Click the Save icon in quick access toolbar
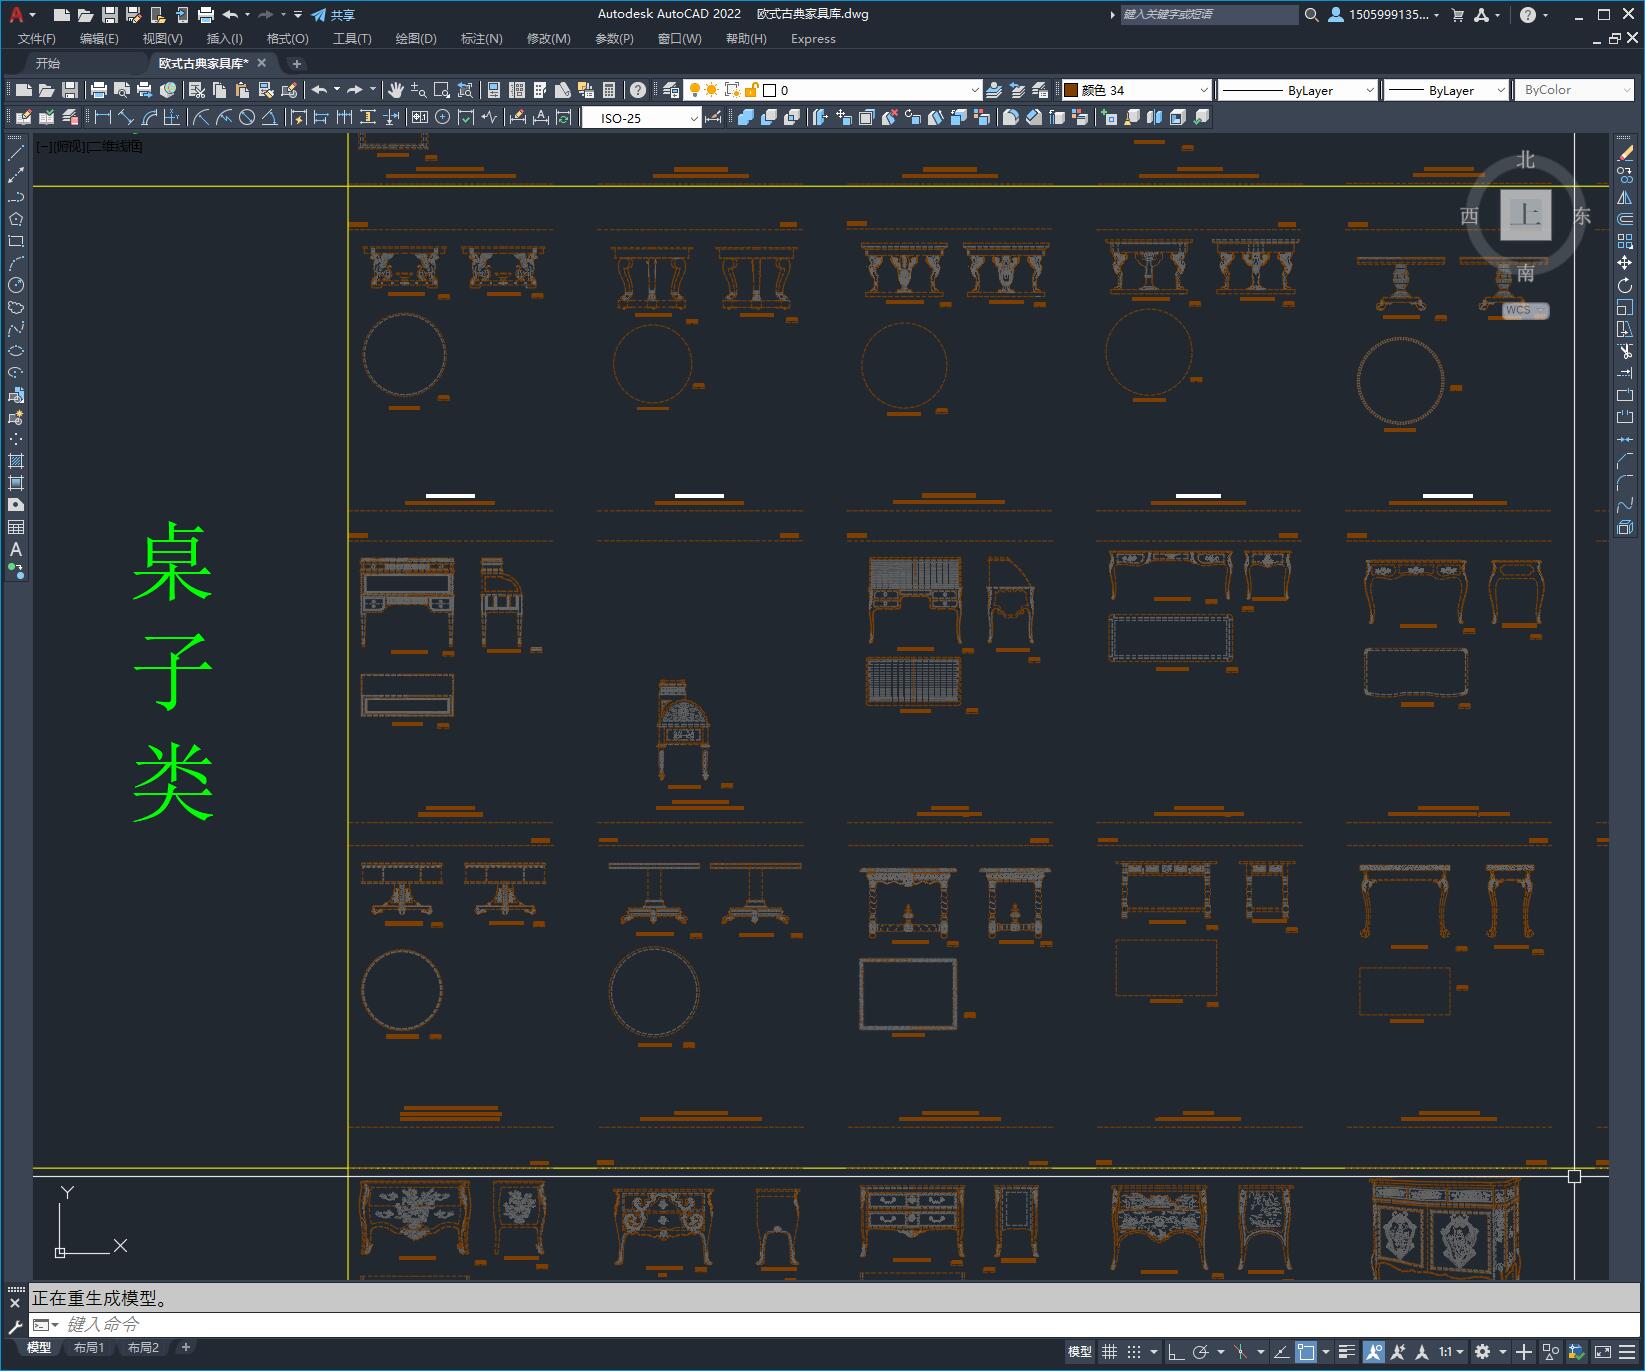 click(110, 15)
